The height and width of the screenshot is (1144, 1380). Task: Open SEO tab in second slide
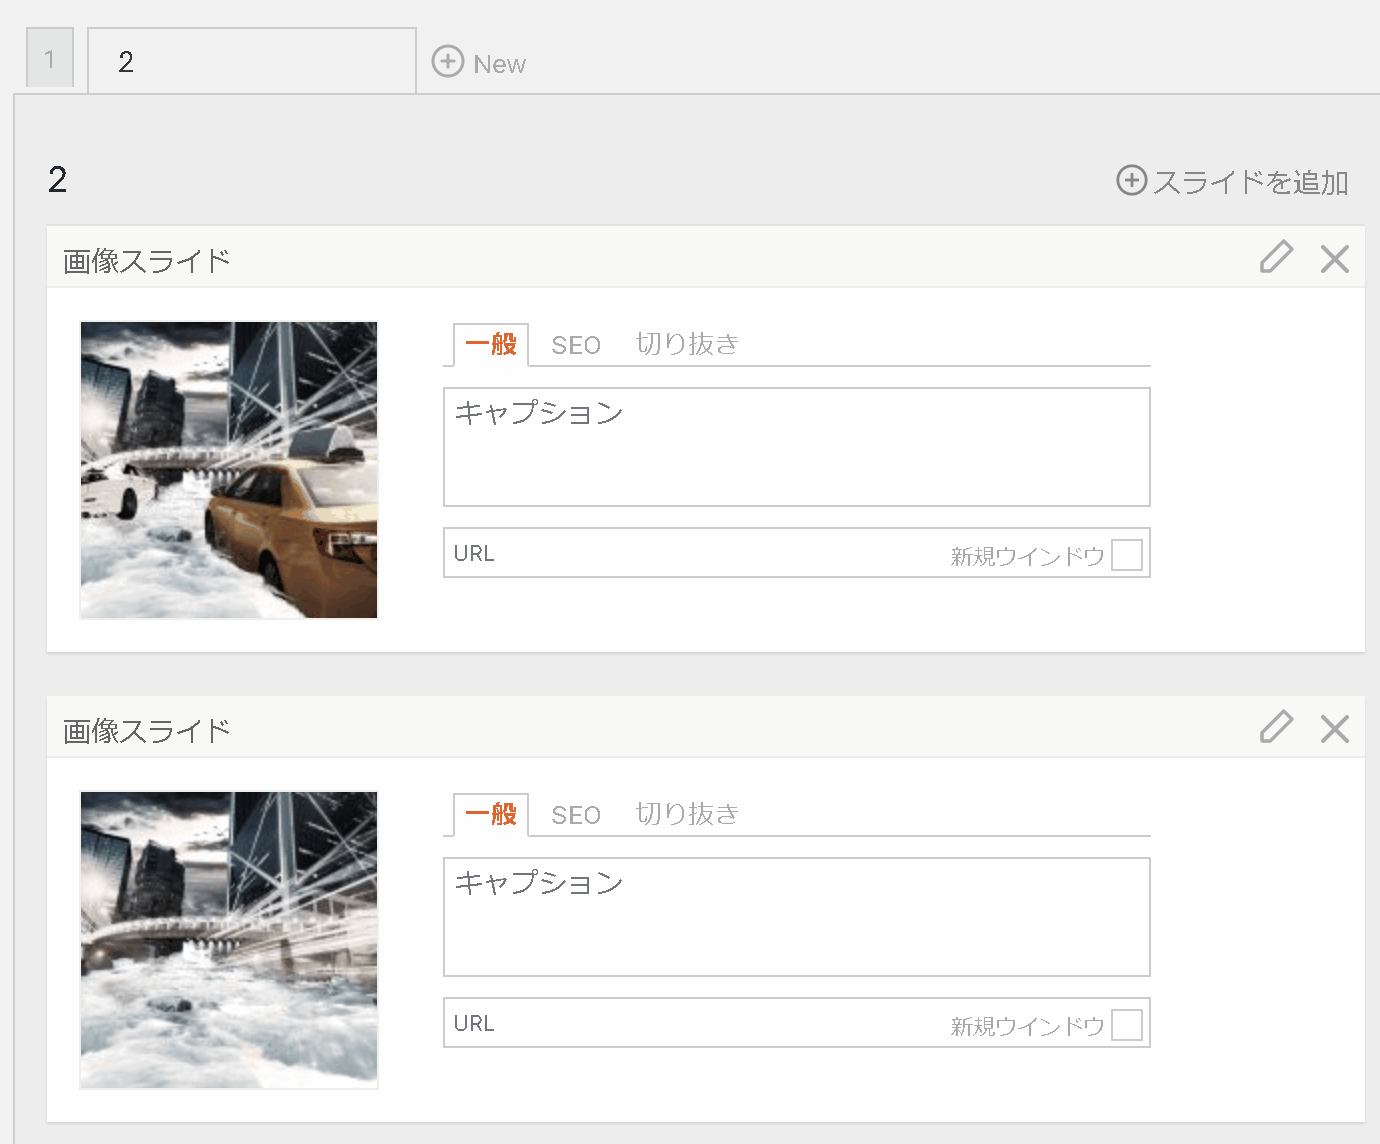576,815
